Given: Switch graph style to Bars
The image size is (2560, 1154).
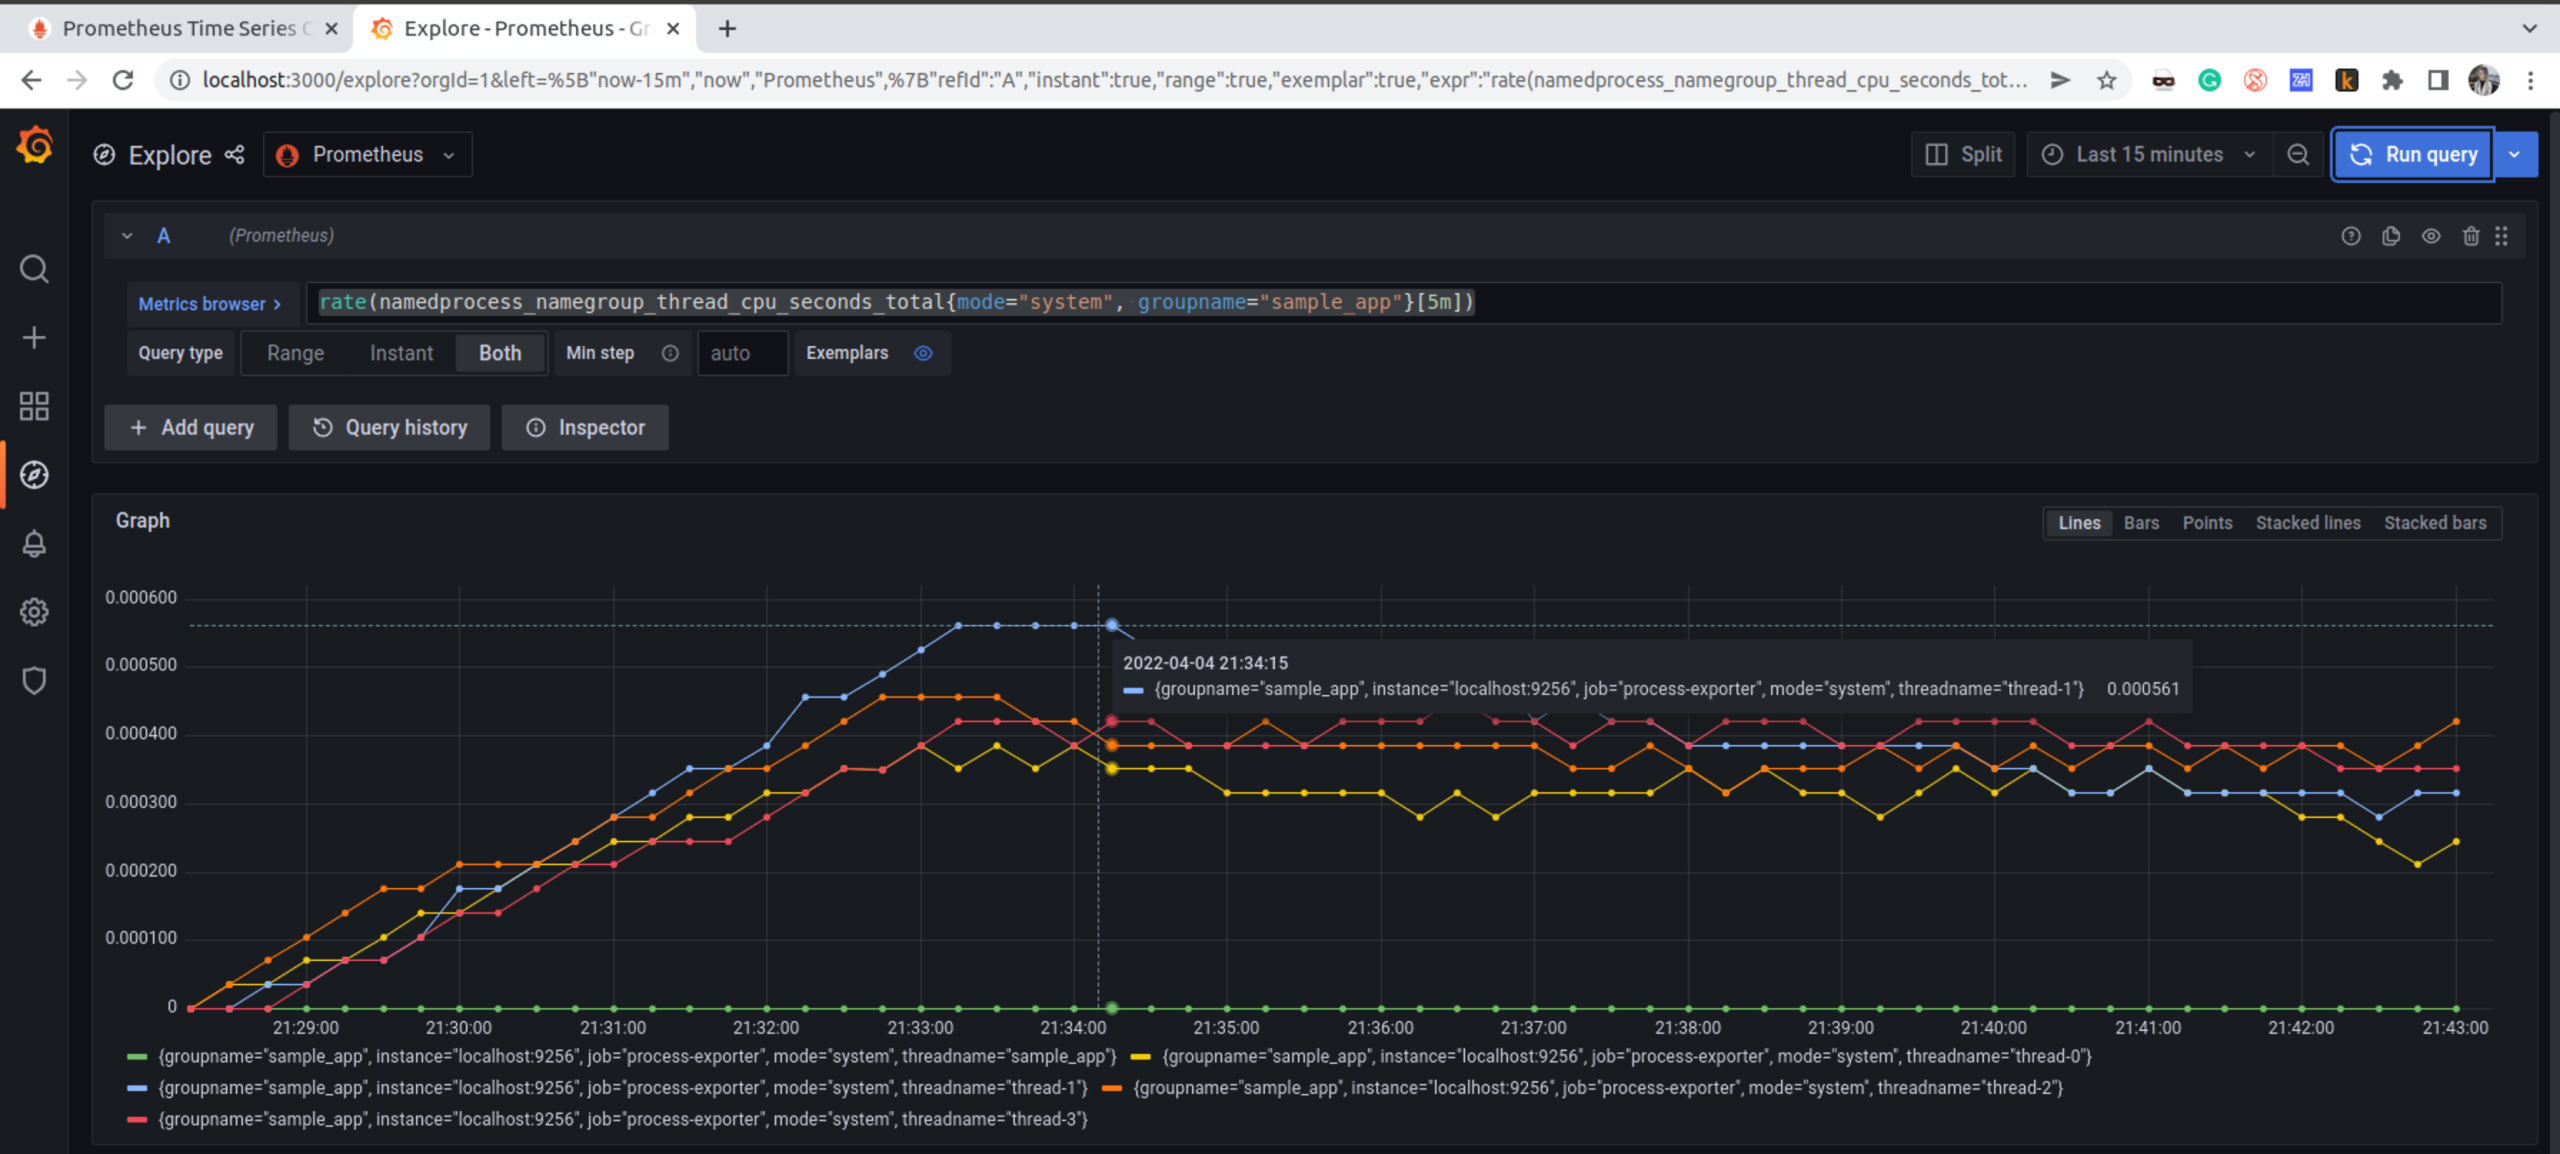Looking at the screenshot, I should [2141, 523].
